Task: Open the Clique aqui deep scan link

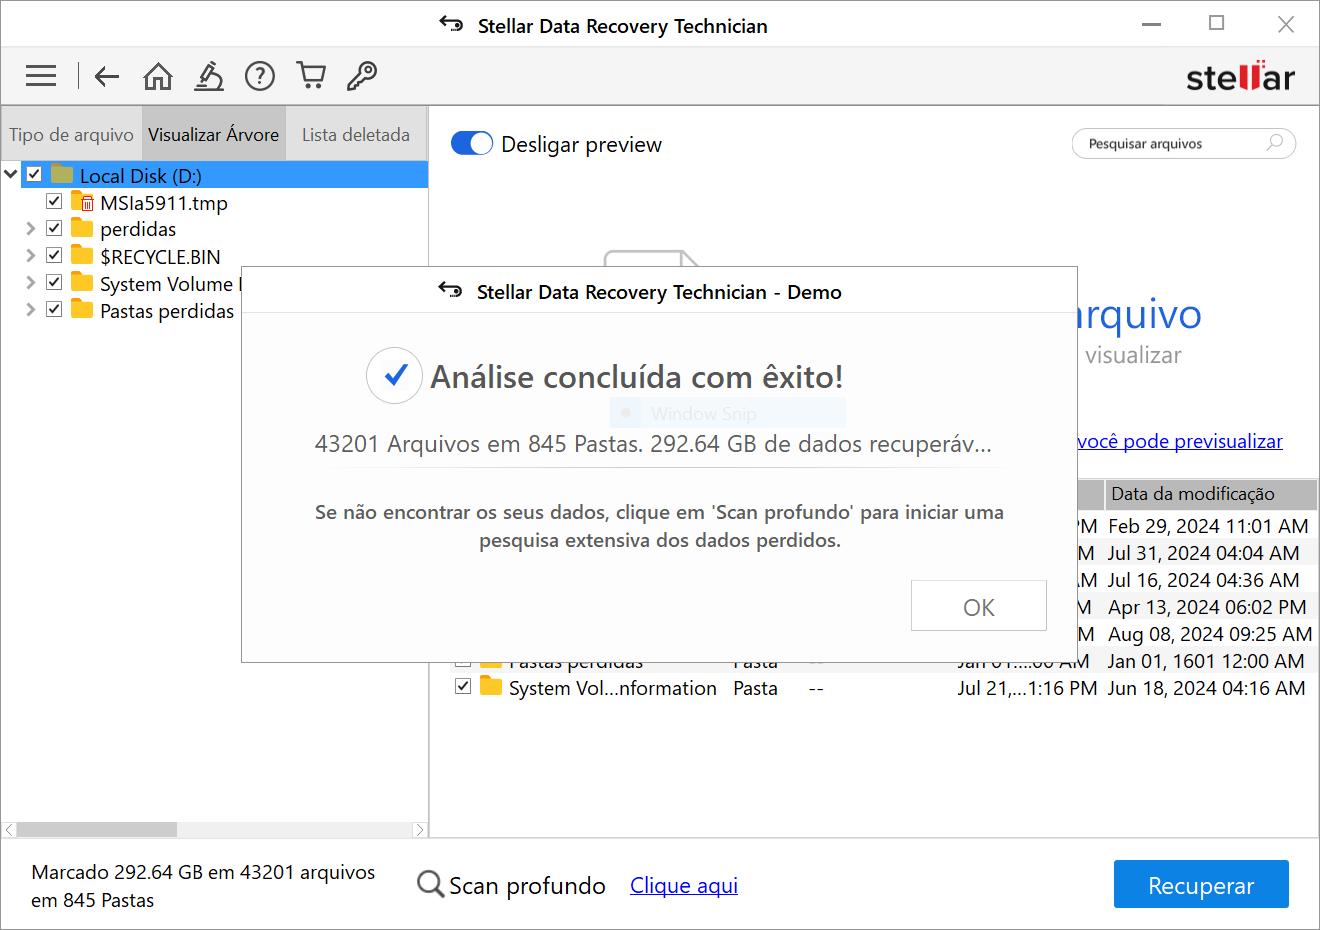Action: click(684, 885)
